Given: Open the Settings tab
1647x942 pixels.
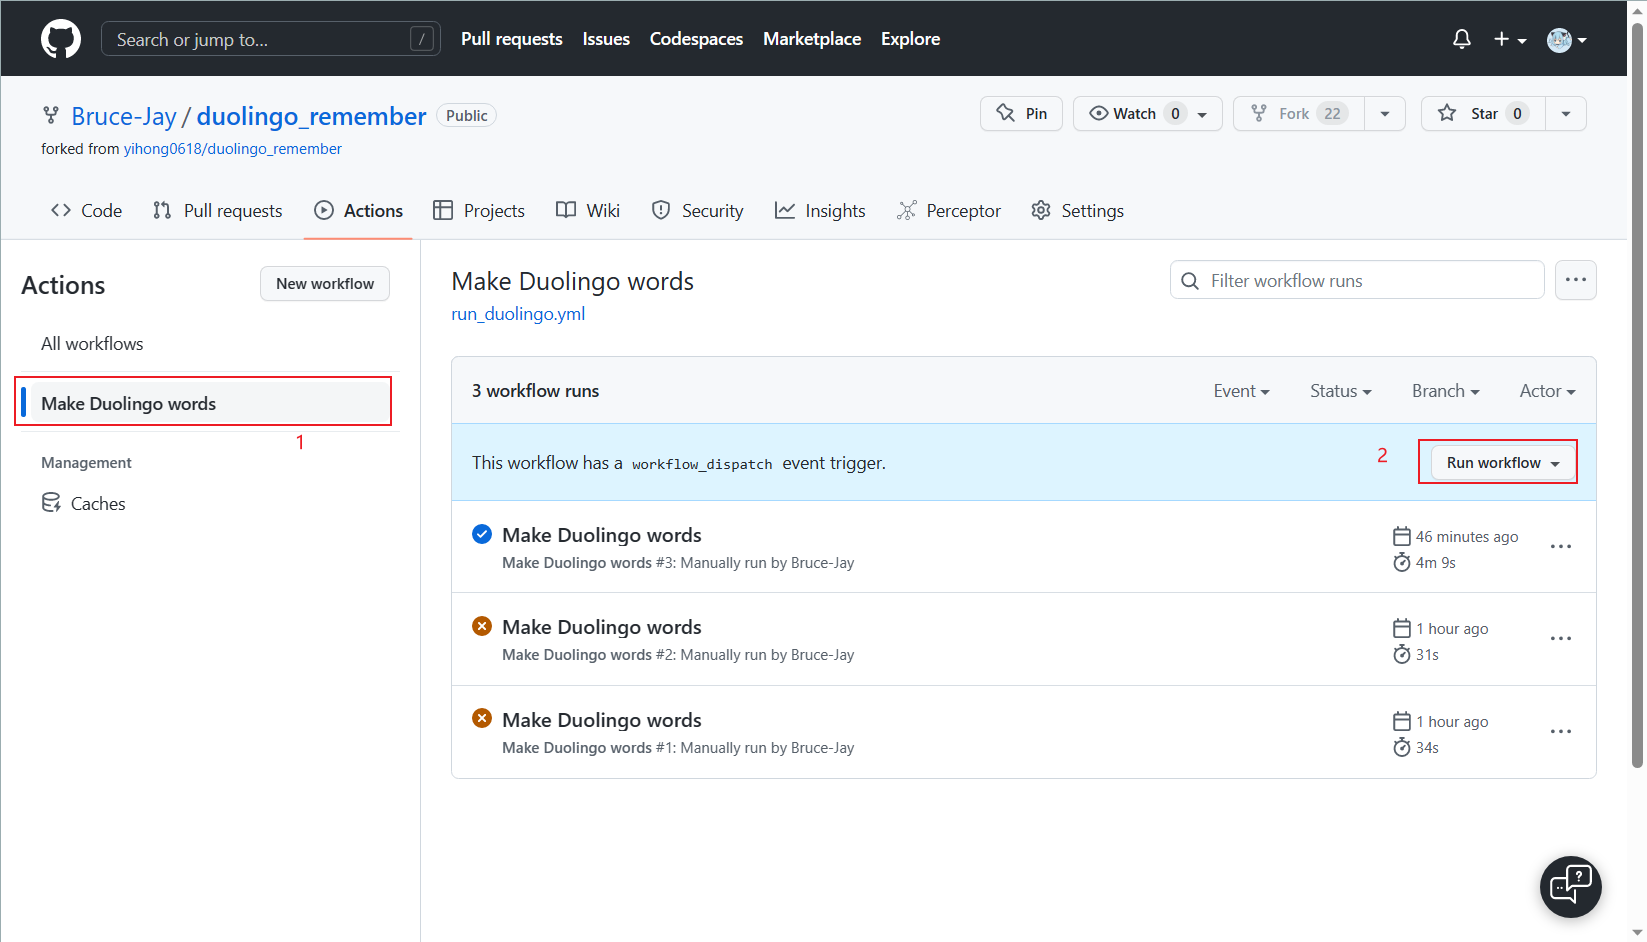Looking at the screenshot, I should 1077,211.
